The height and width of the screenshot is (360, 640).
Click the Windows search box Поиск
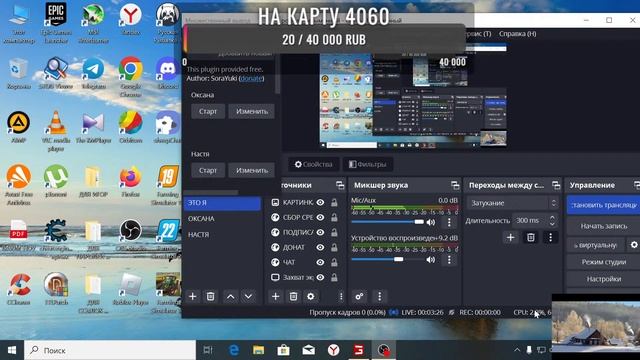[110, 350]
